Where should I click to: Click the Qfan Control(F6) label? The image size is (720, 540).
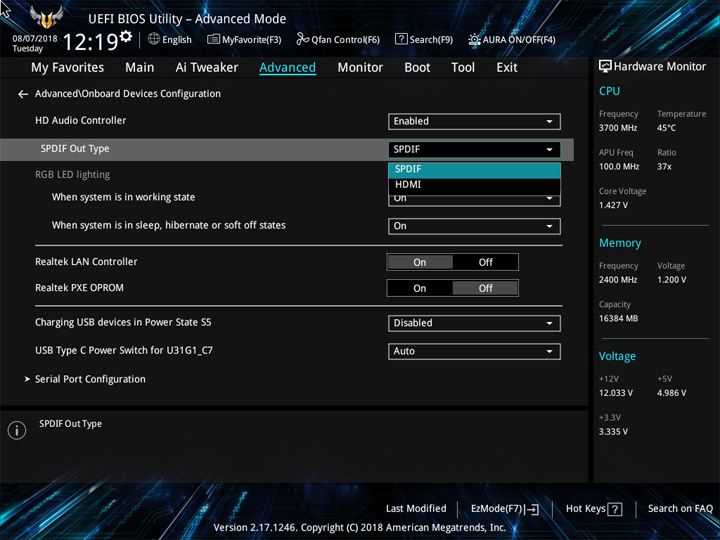345,40
